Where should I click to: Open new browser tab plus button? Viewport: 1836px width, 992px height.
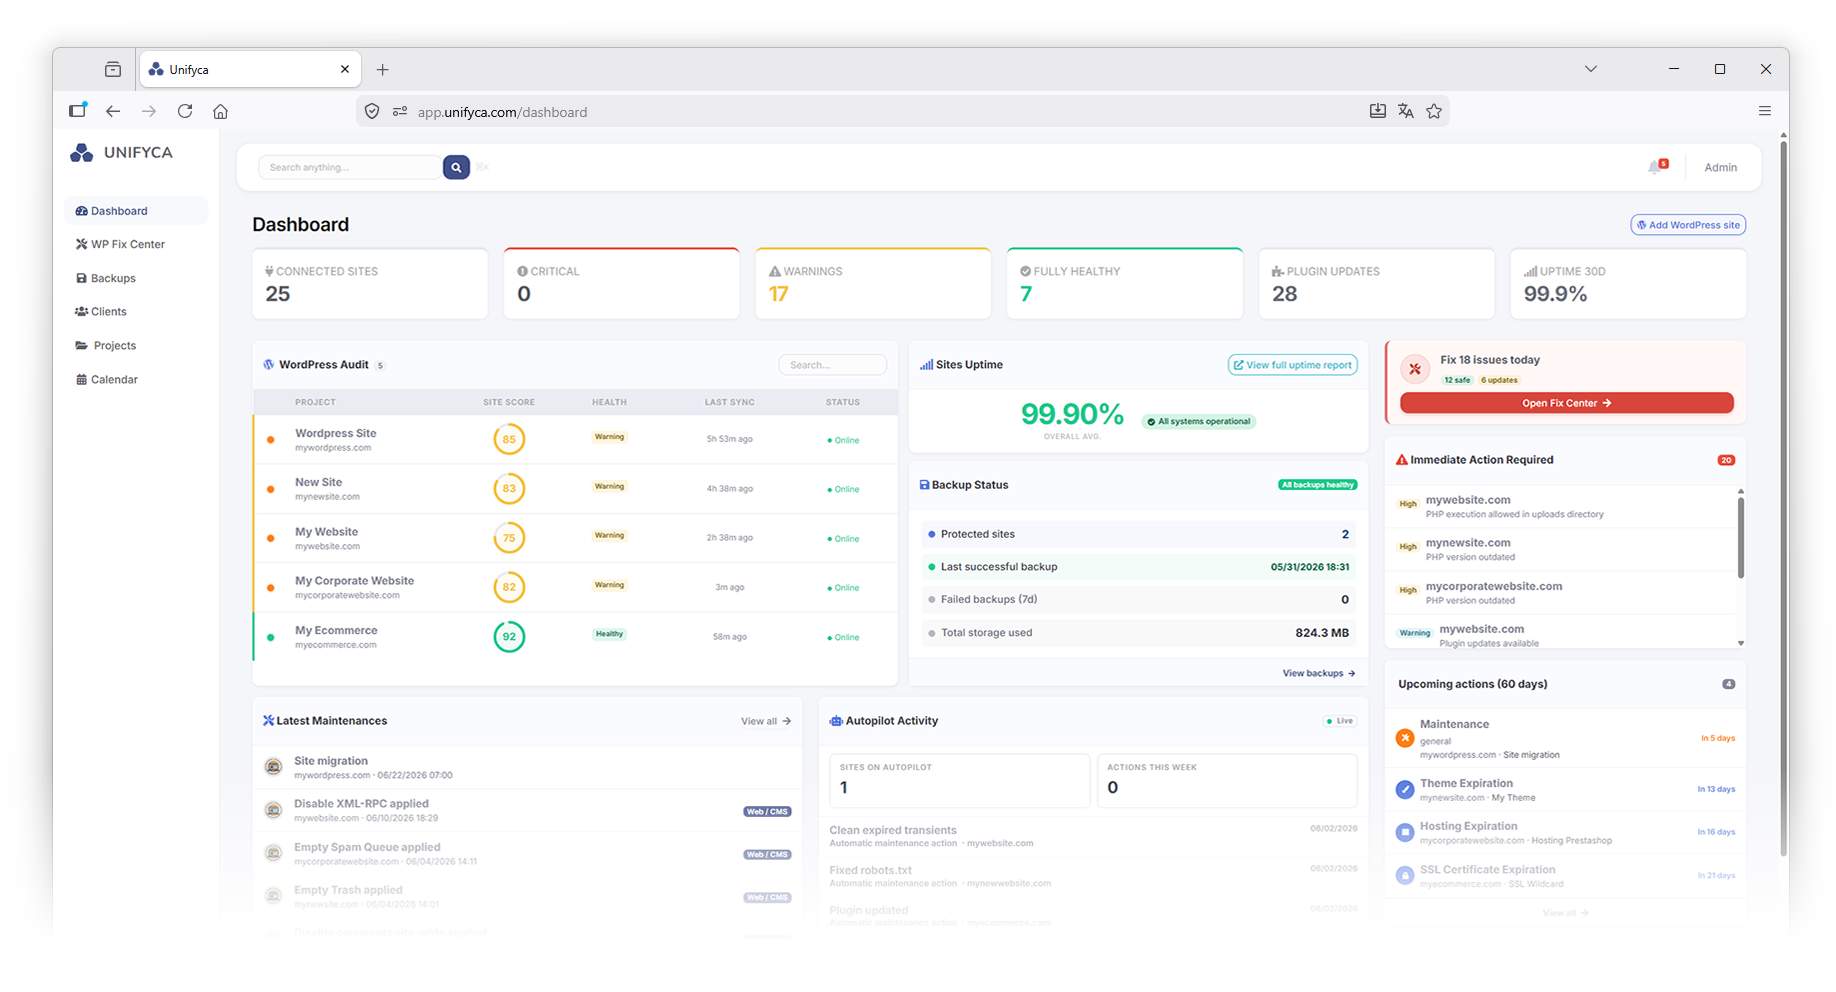382,69
